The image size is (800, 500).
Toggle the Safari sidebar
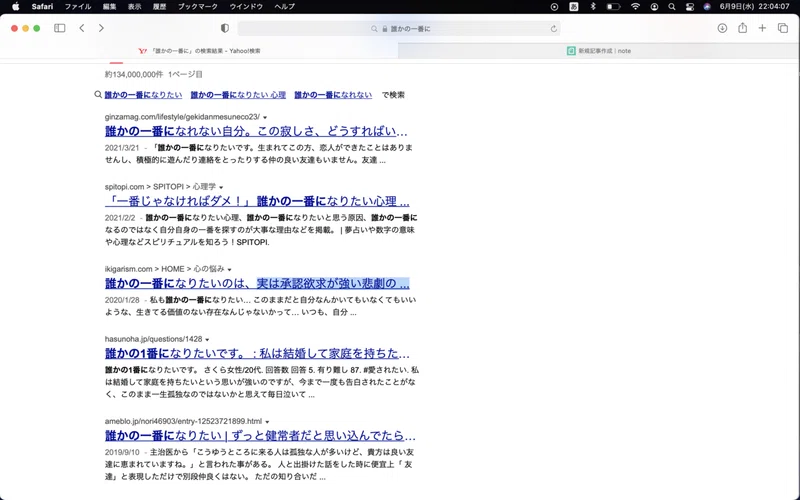point(60,28)
